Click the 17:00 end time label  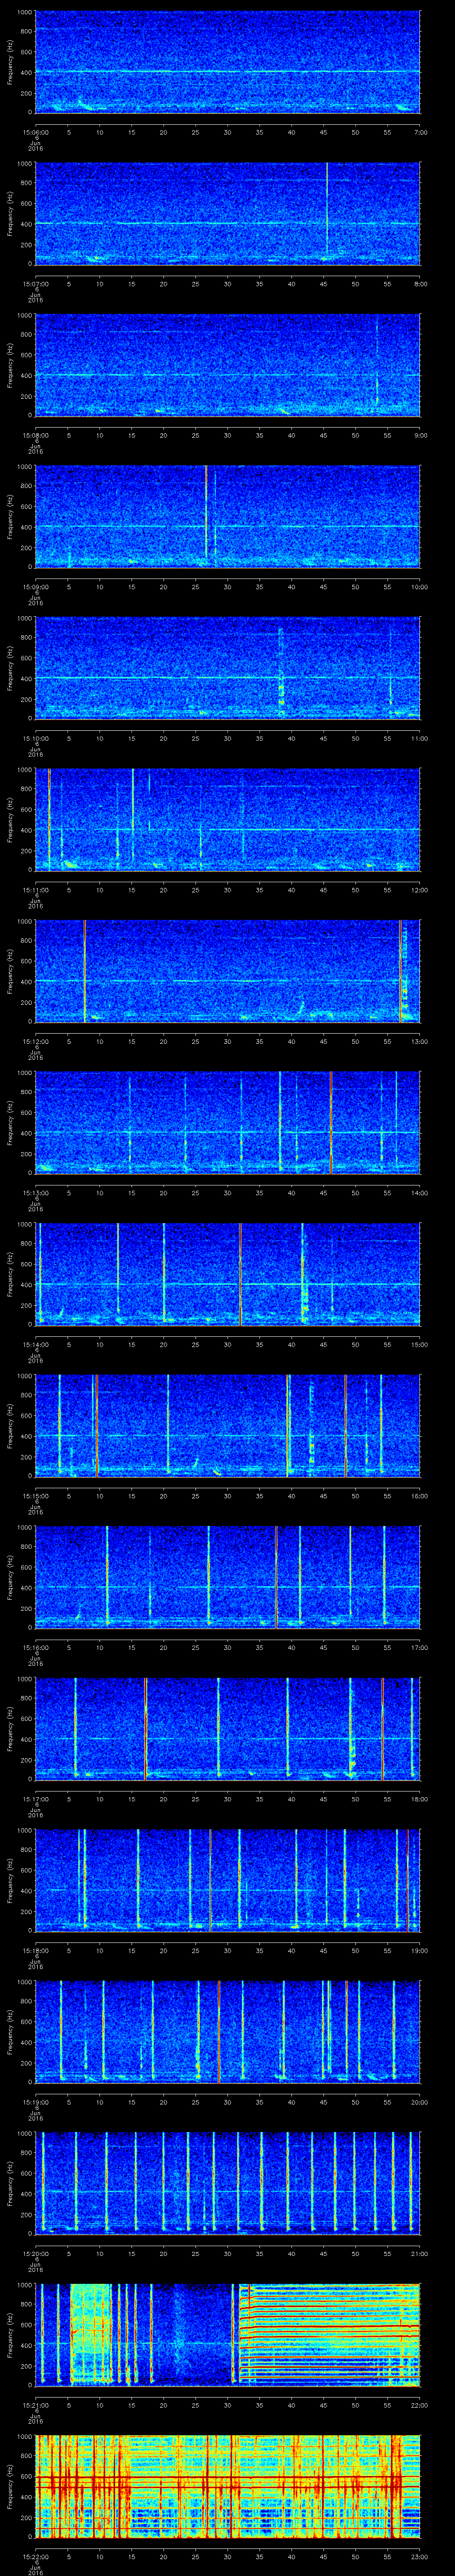click(419, 1647)
